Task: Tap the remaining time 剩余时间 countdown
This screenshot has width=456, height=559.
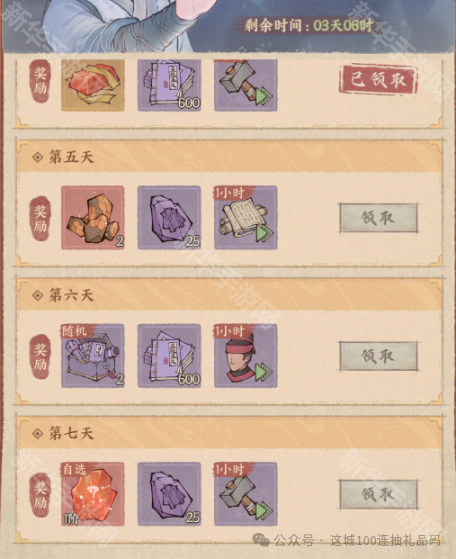Action: tap(309, 26)
